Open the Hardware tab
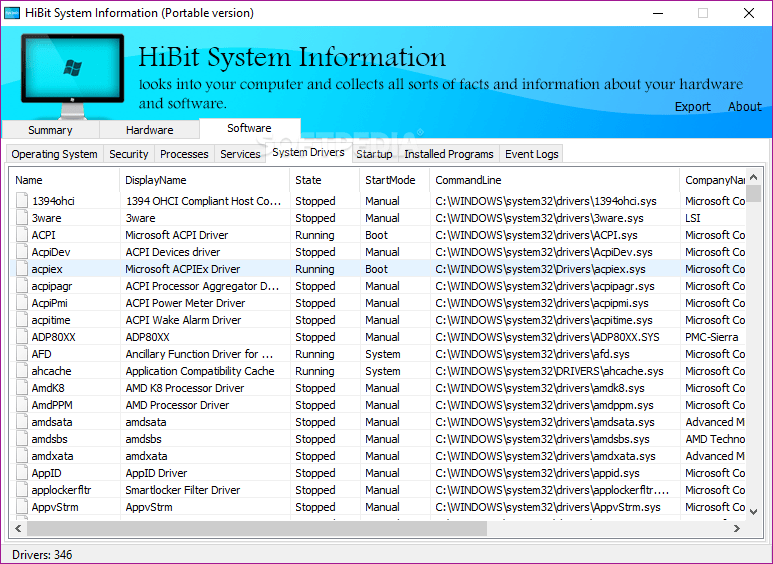The image size is (773, 564). point(149,130)
